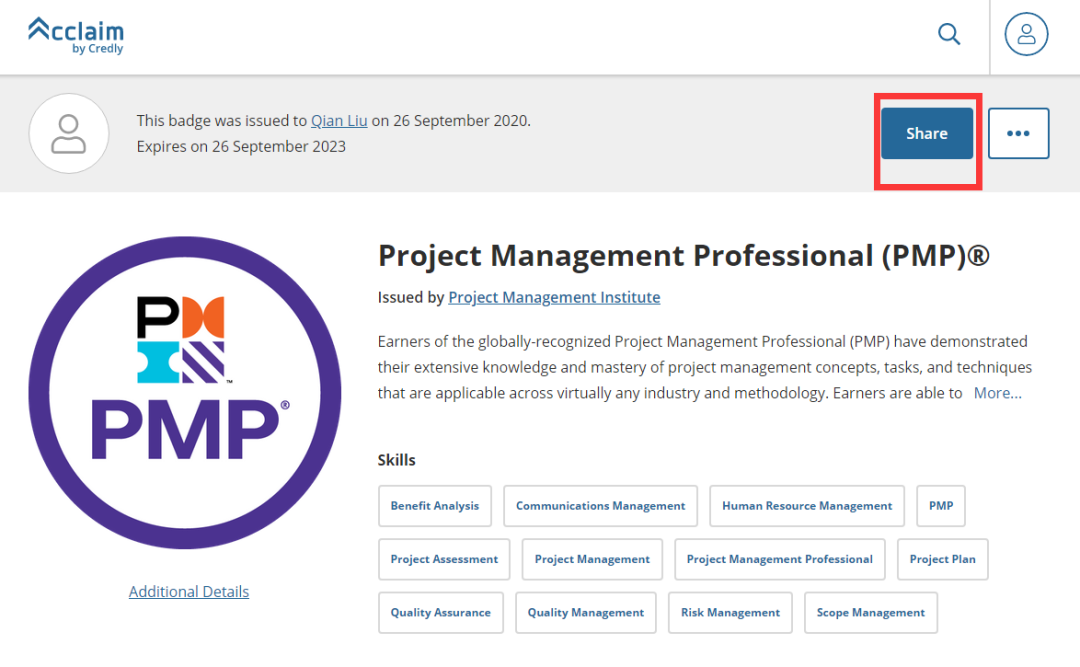1080x667 pixels.
Task: Visit the Project Management Institute link
Action: point(554,297)
